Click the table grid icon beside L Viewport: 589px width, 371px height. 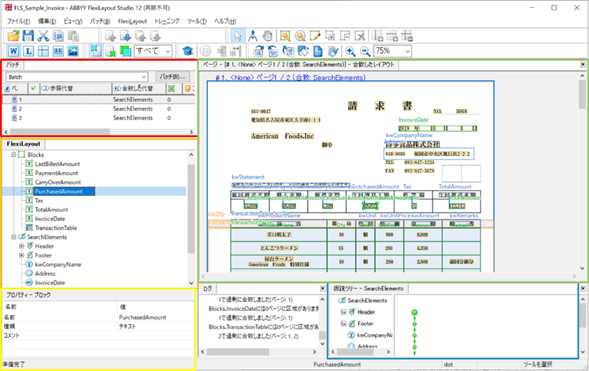(x=43, y=51)
